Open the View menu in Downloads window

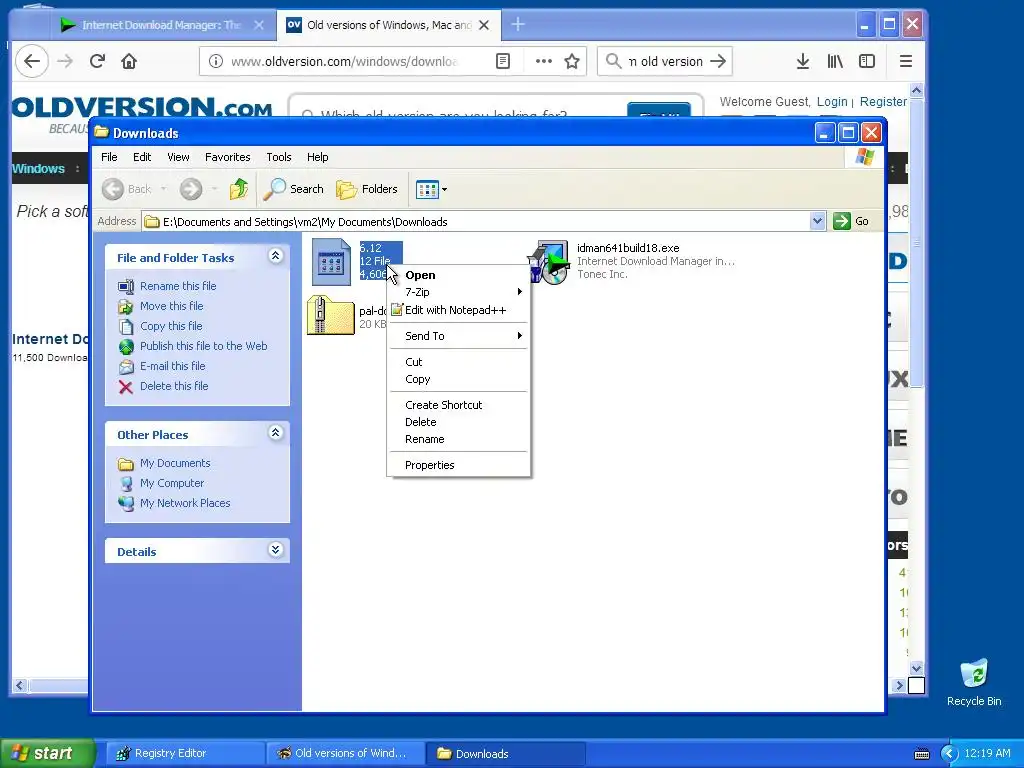tap(178, 157)
